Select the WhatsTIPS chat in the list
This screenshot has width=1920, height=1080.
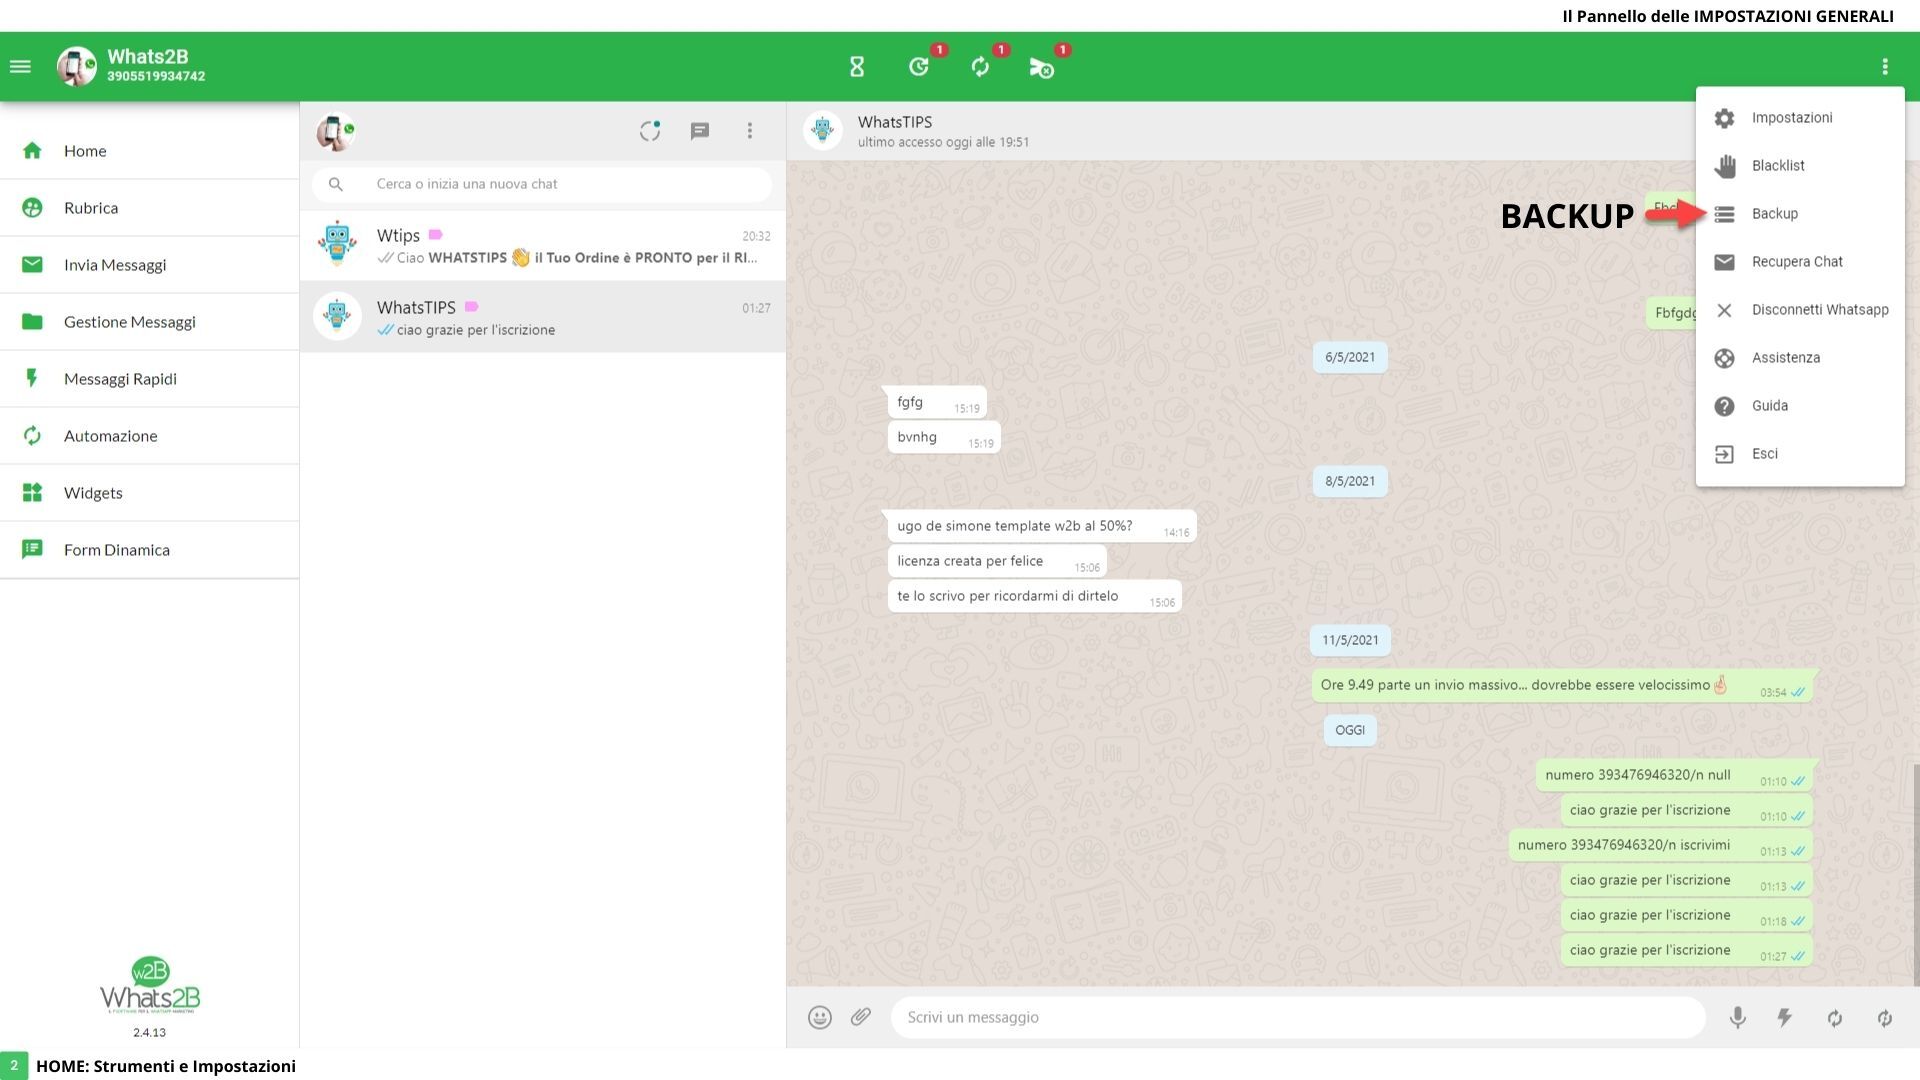[x=543, y=317]
